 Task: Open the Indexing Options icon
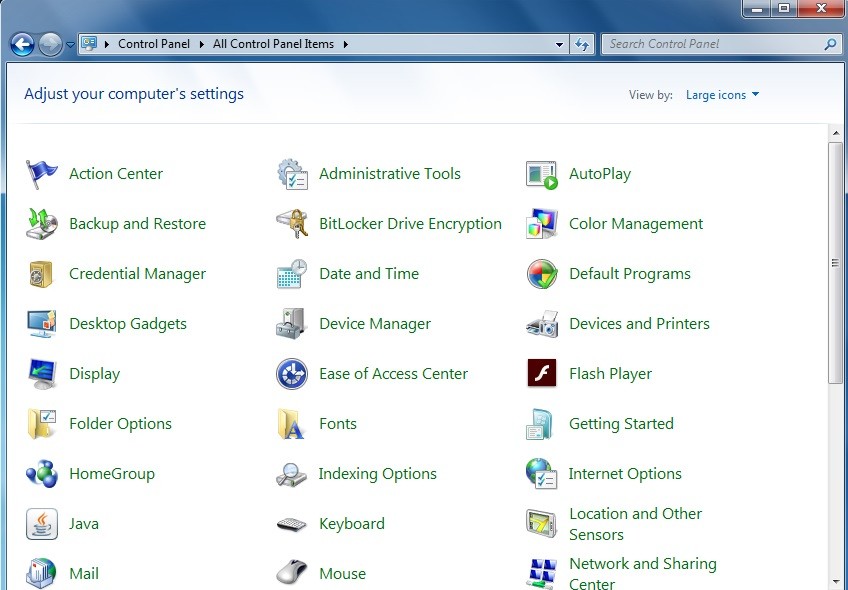(x=292, y=474)
